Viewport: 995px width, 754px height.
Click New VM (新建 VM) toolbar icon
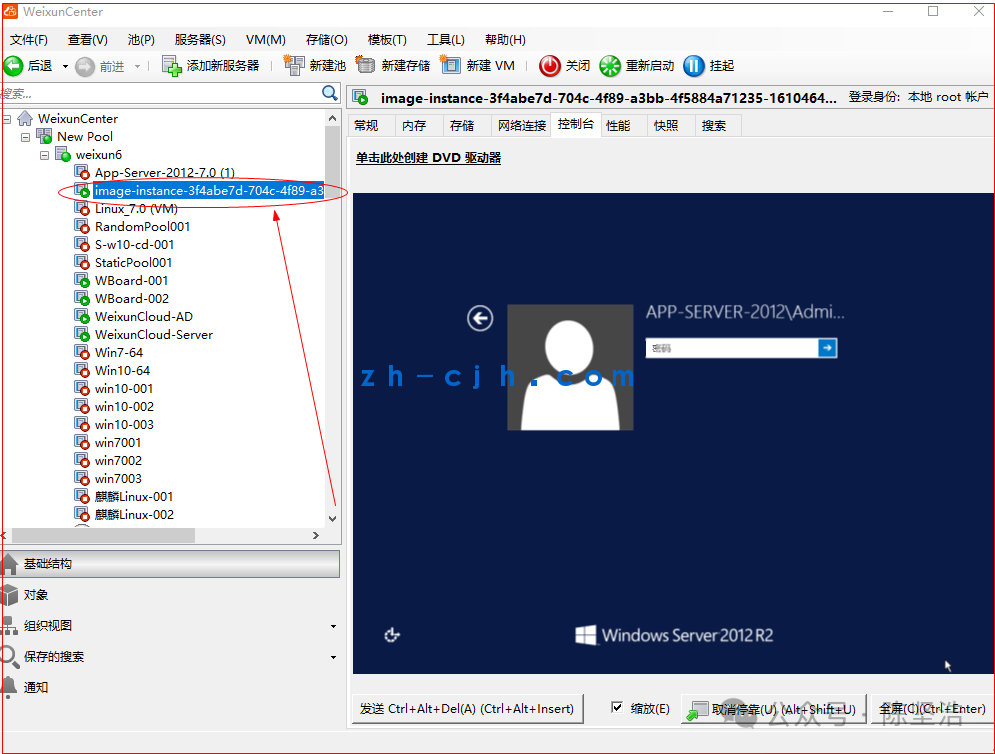[x=451, y=65]
